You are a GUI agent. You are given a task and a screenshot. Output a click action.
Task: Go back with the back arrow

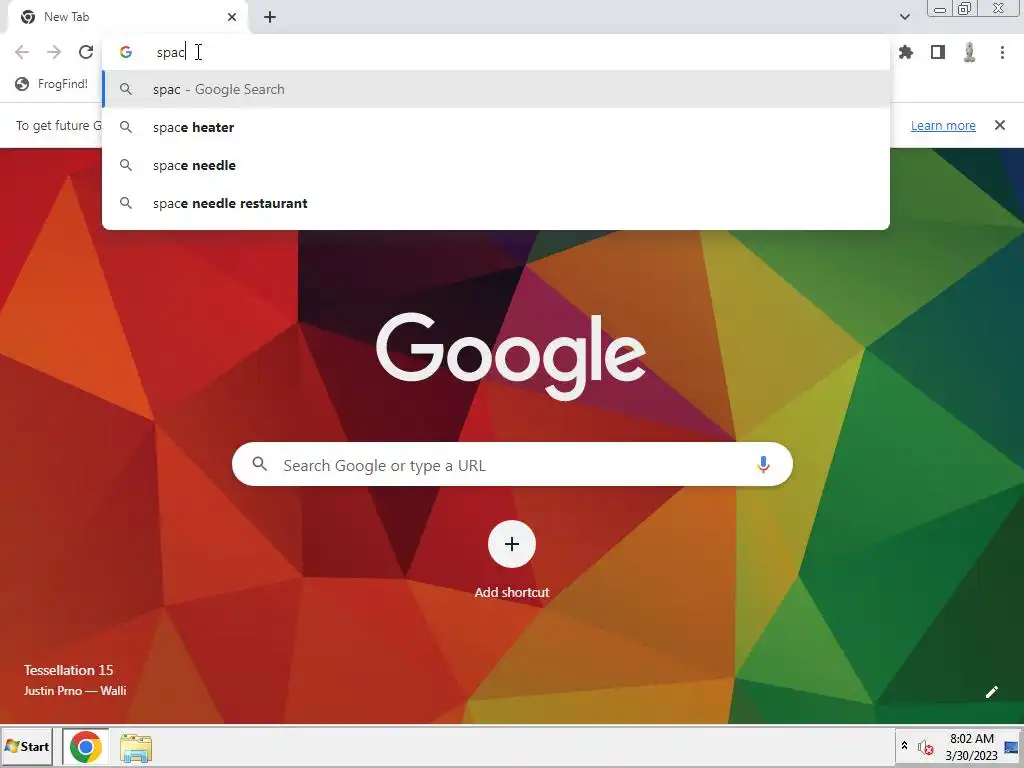[22, 52]
